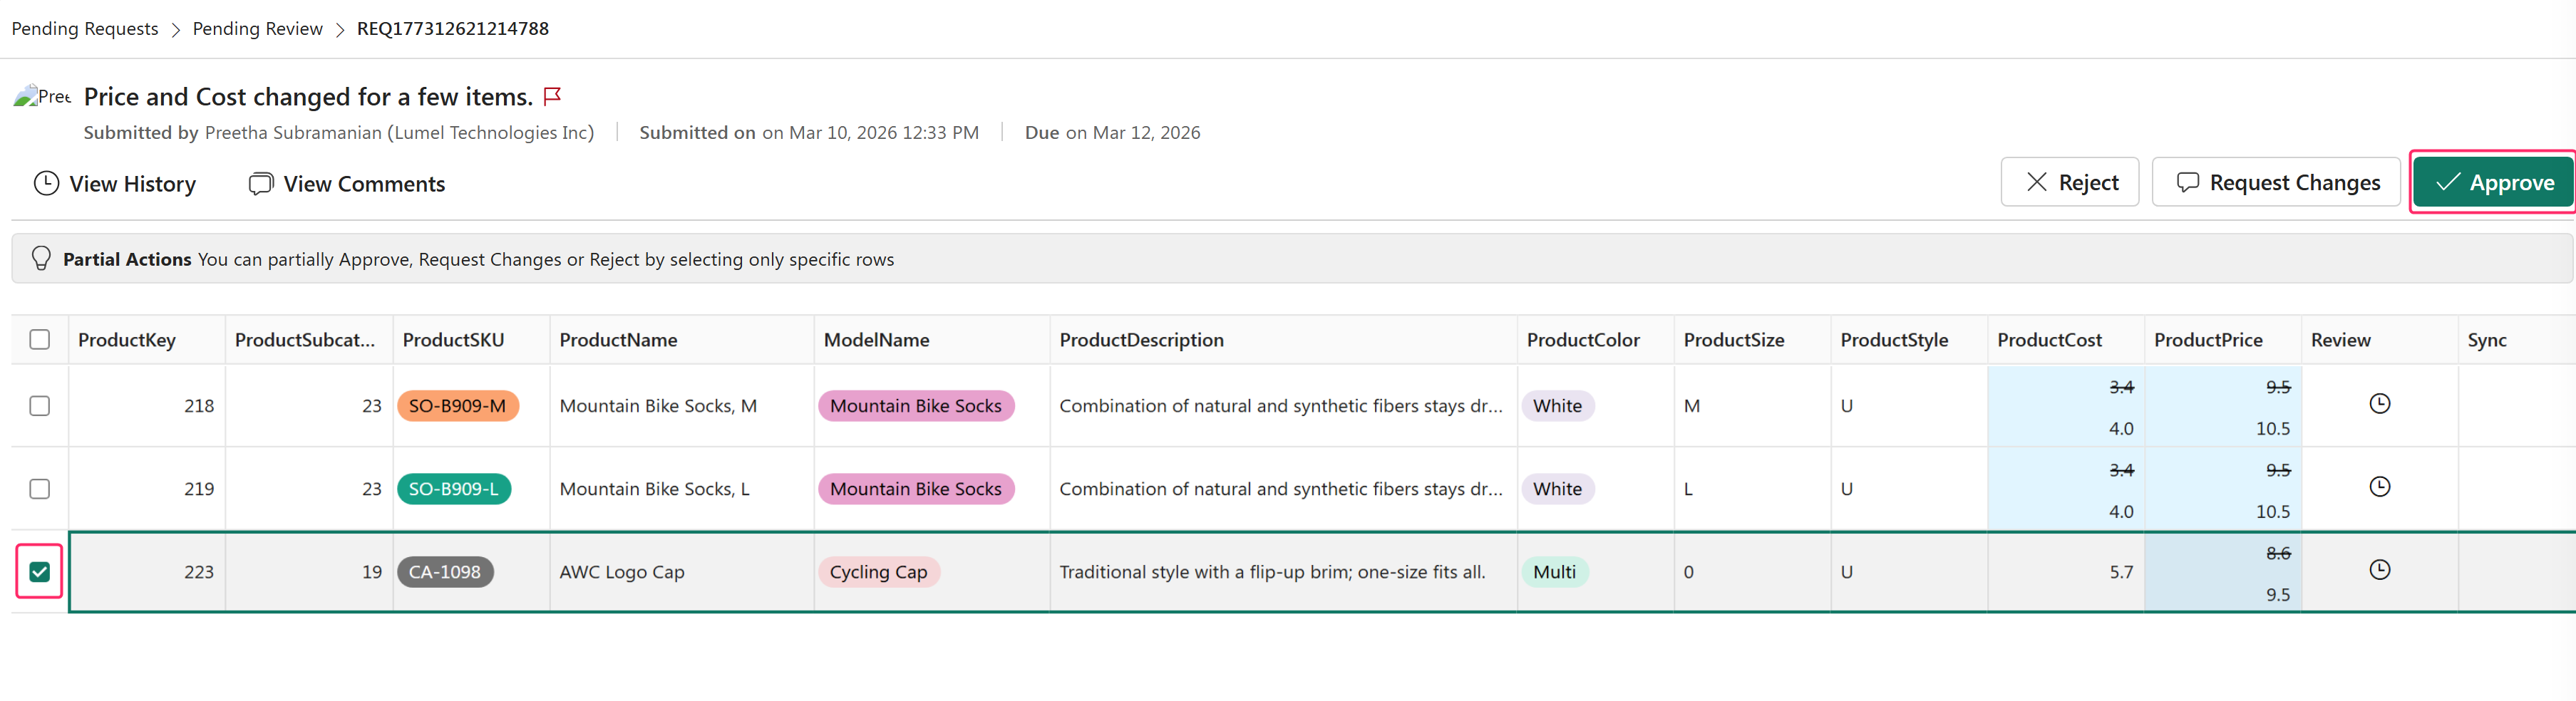Open View Comments panel

click(x=346, y=184)
